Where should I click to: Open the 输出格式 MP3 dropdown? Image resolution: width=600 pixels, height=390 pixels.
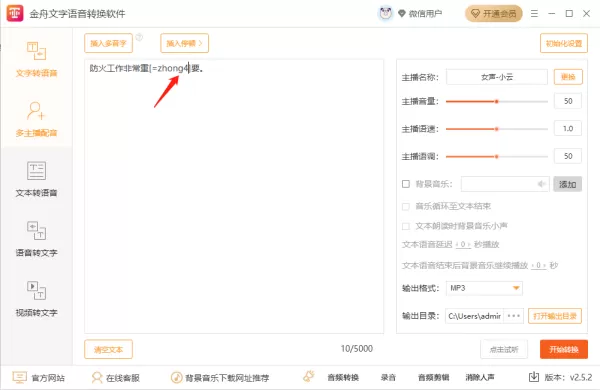point(484,288)
